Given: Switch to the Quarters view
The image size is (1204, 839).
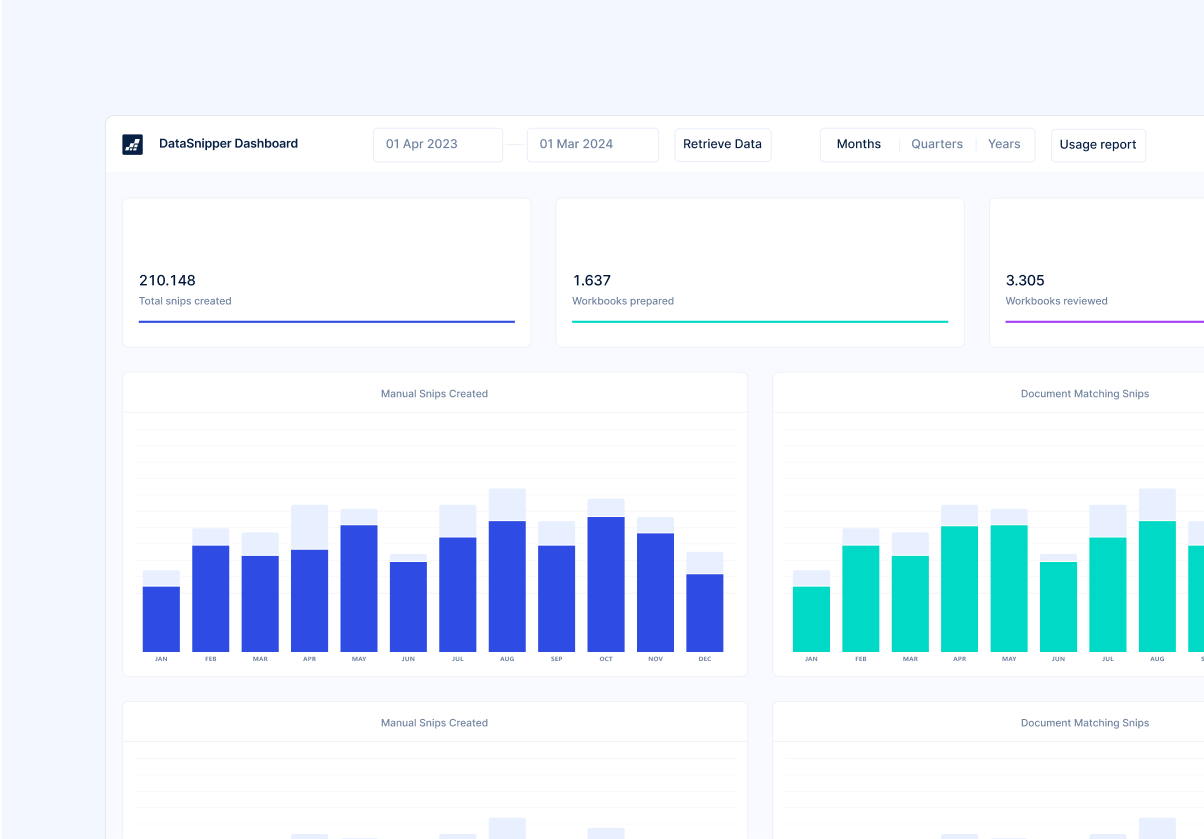Looking at the screenshot, I should [937, 144].
